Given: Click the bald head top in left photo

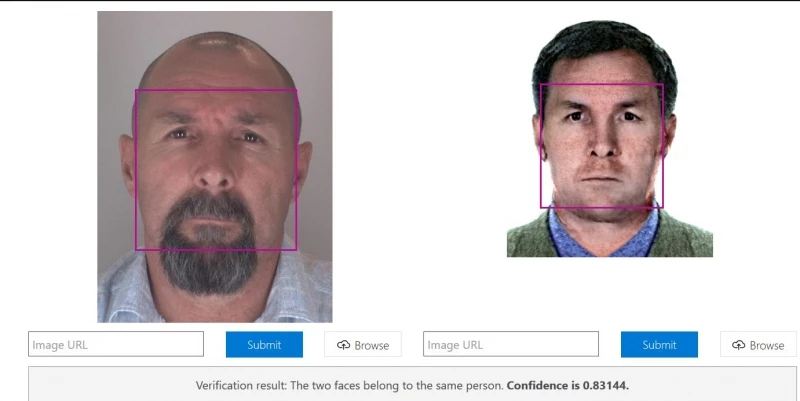Looking at the screenshot, I should [217, 56].
